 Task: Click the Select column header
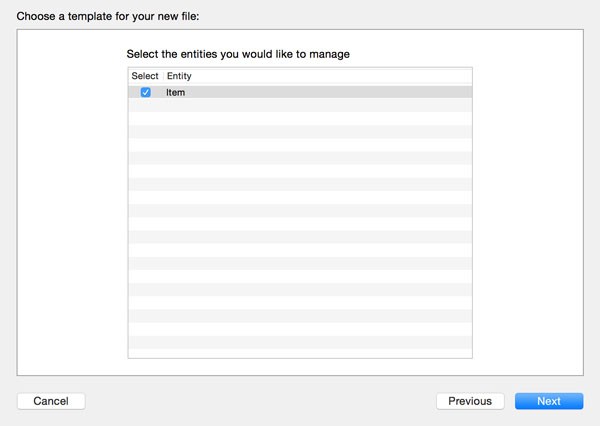tap(145, 76)
